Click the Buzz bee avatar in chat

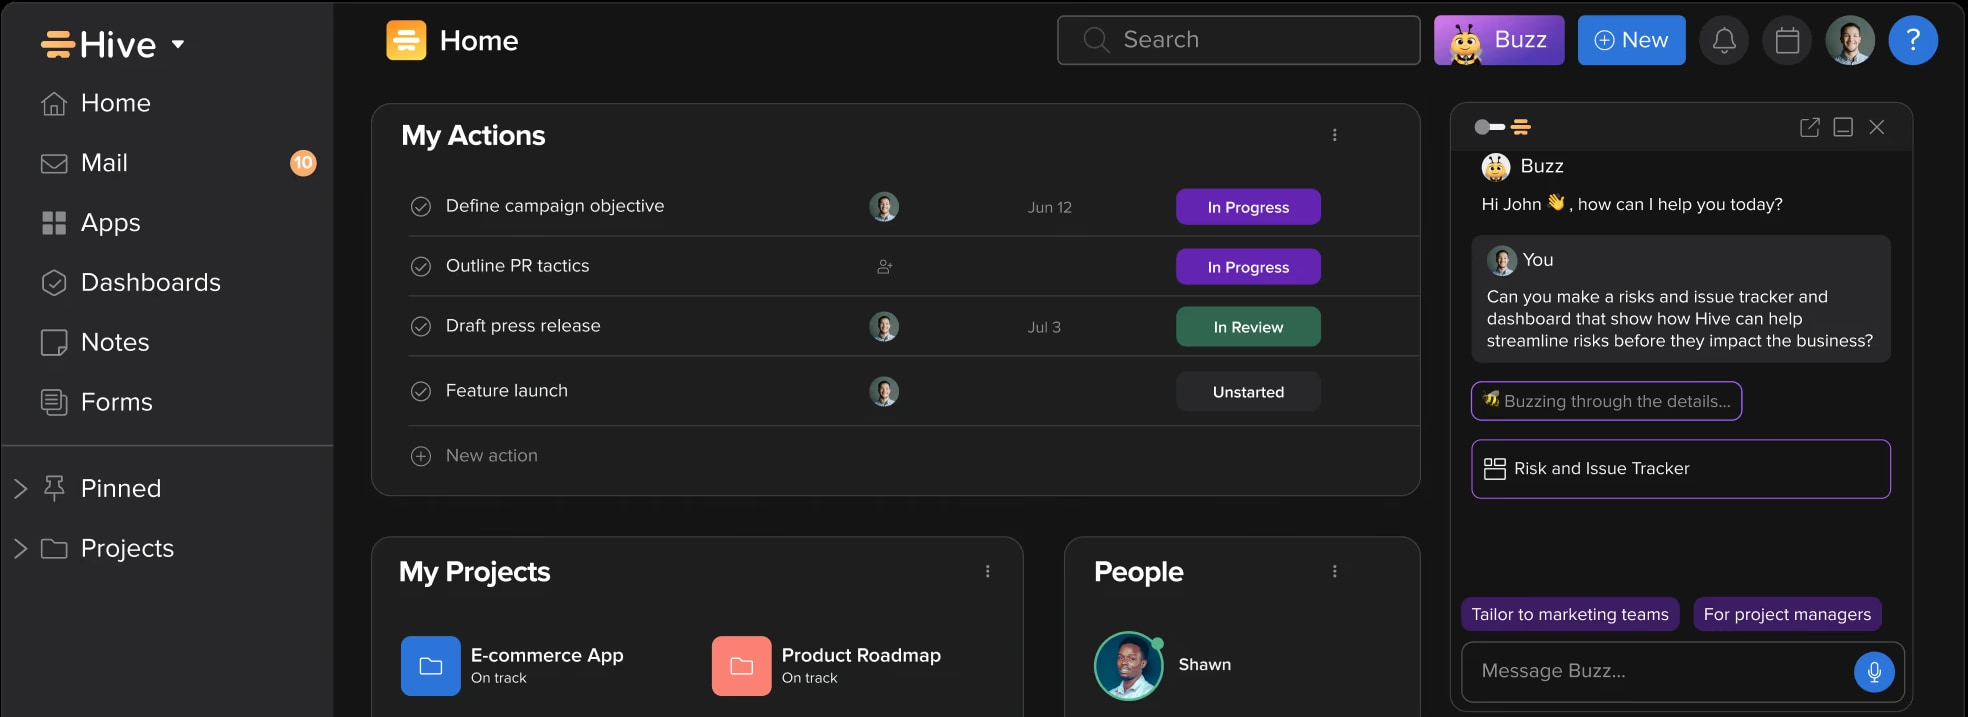tap(1496, 167)
